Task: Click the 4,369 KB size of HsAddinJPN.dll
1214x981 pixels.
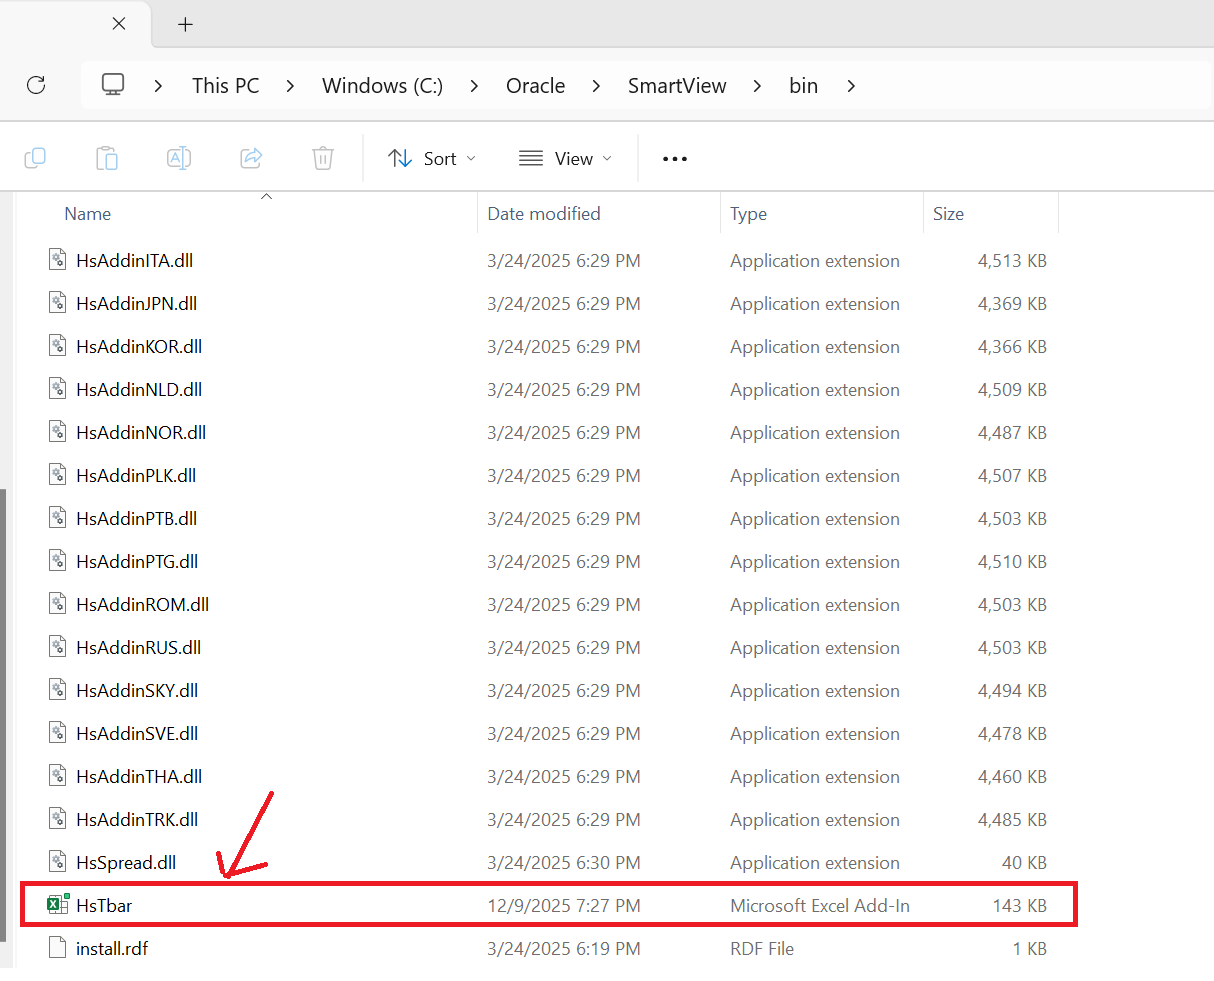Action: click(x=1012, y=303)
